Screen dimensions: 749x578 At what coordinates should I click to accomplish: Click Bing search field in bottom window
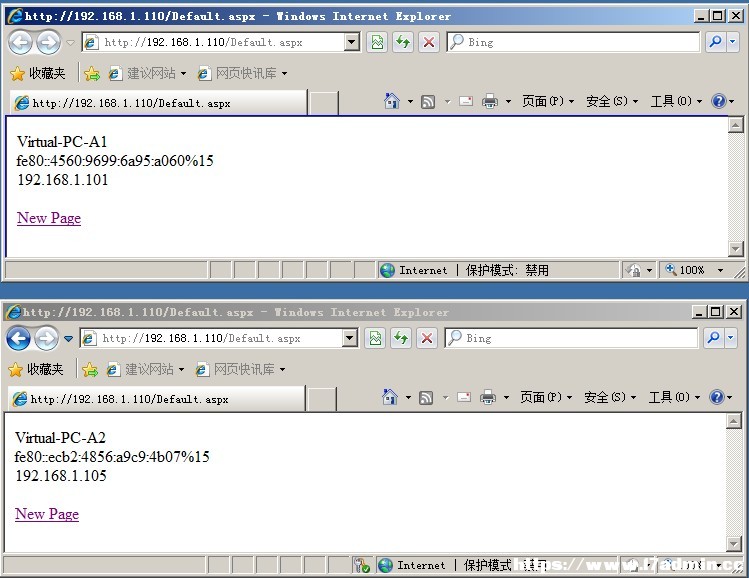pos(571,338)
